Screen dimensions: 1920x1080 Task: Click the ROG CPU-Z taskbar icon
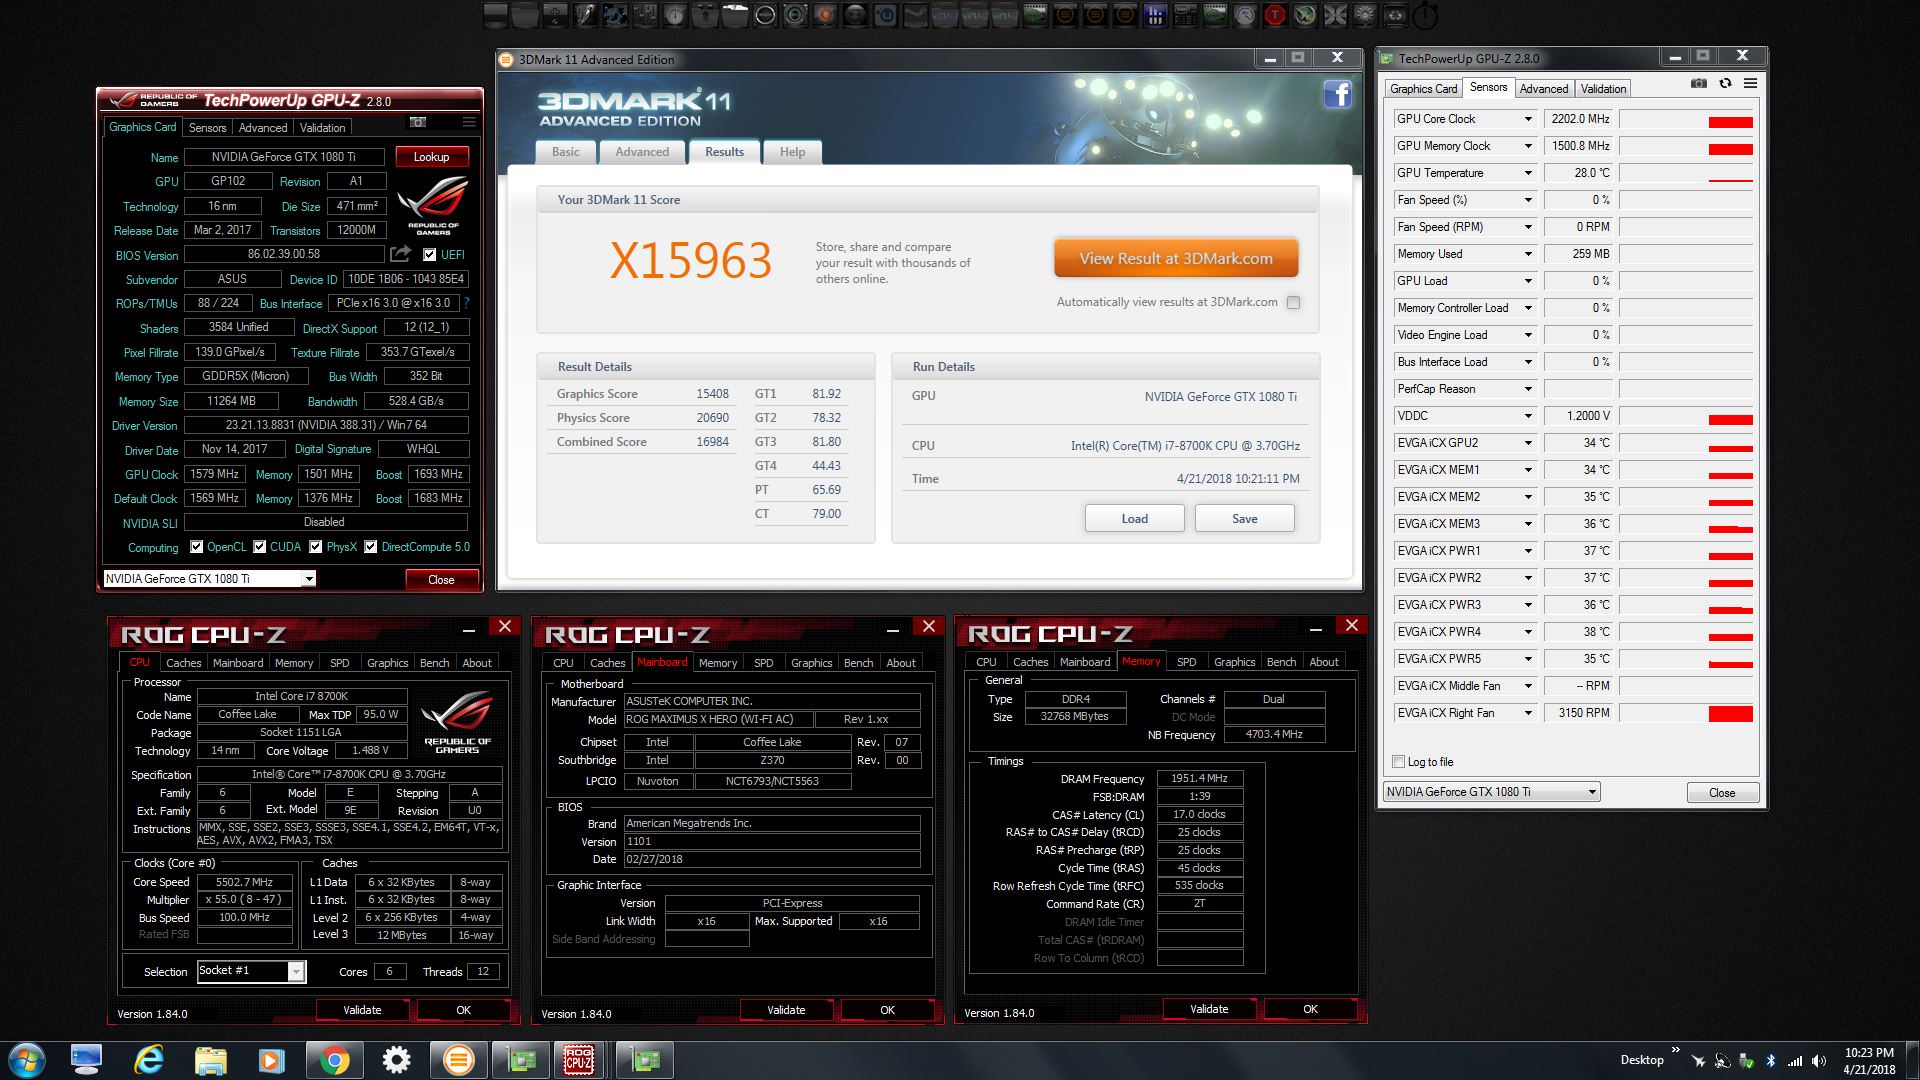tap(579, 1059)
